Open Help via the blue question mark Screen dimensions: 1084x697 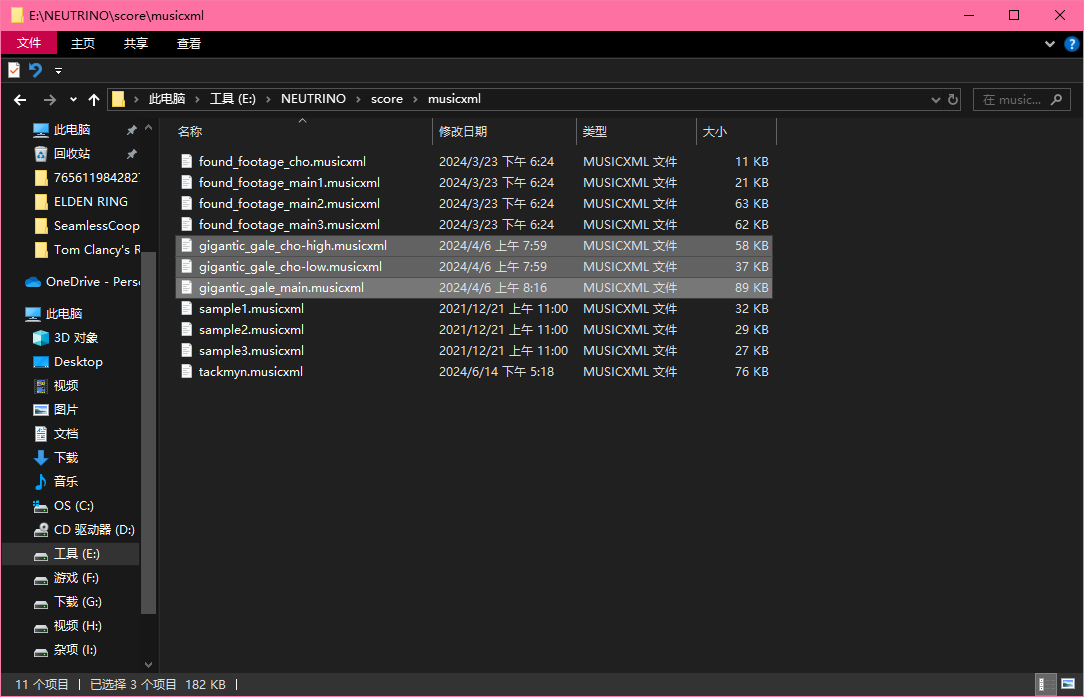click(x=1071, y=44)
